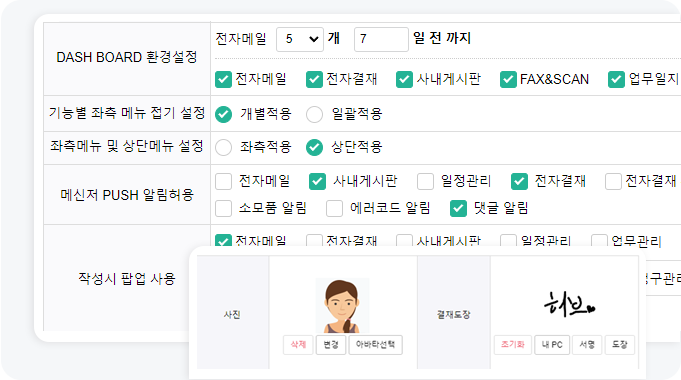Screen dimensions: 681x380
Task: Uncheck the checked 전자결재 in 메신저 PUSH row
Action: coord(519,182)
